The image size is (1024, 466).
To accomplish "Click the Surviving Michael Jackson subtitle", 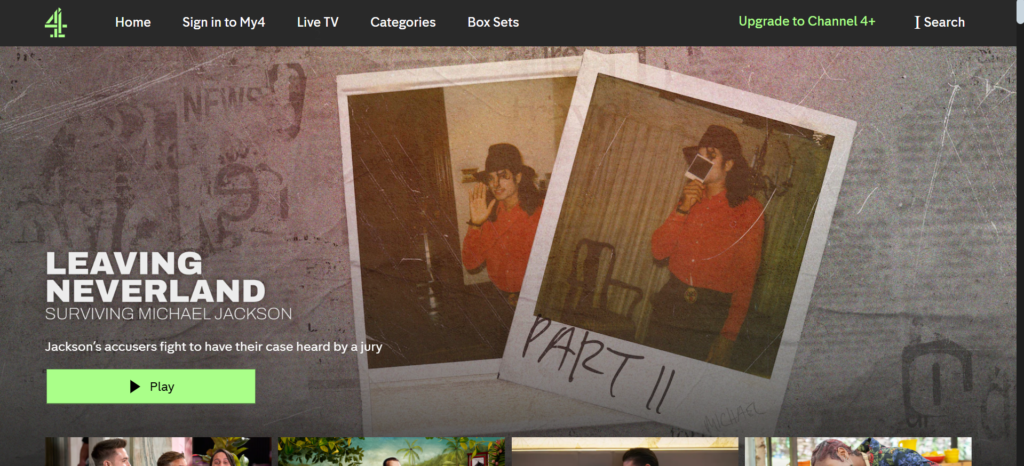I will (168, 314).
